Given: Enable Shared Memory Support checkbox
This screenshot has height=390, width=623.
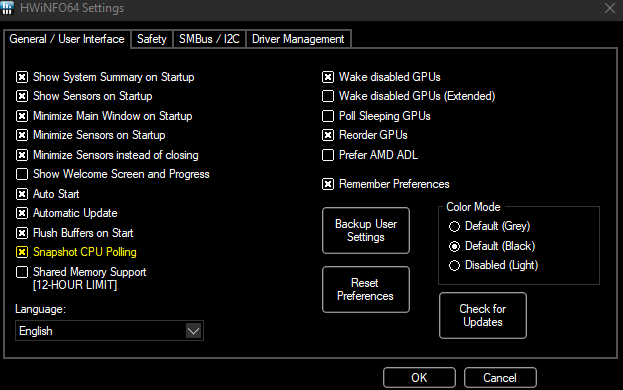Looking at the screenshot, I should [x=22, y=272].
